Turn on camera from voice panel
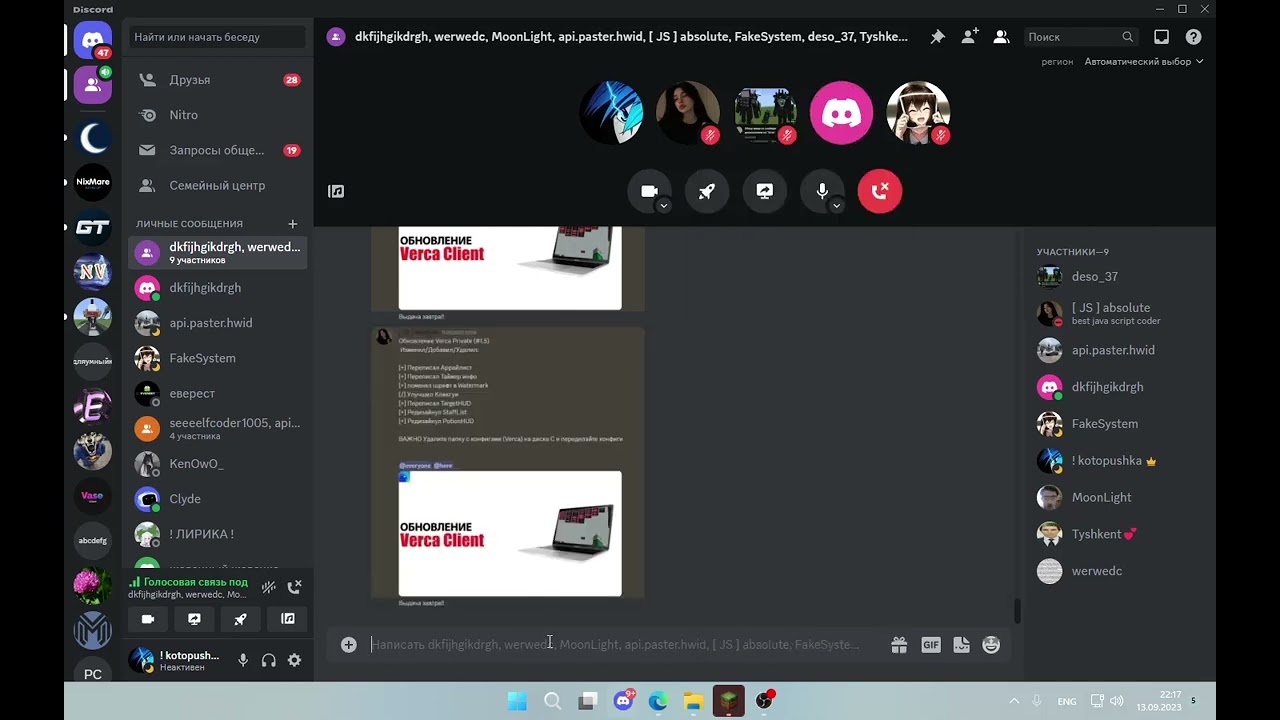 [148, 619]
